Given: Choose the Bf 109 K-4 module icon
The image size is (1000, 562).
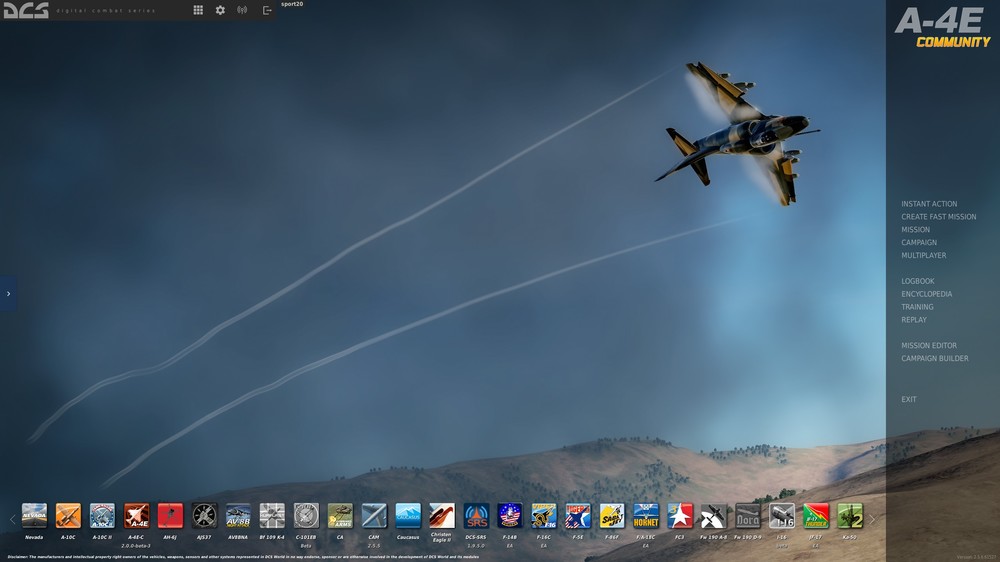Looking at the screenshot, I should tap(272, 515).
